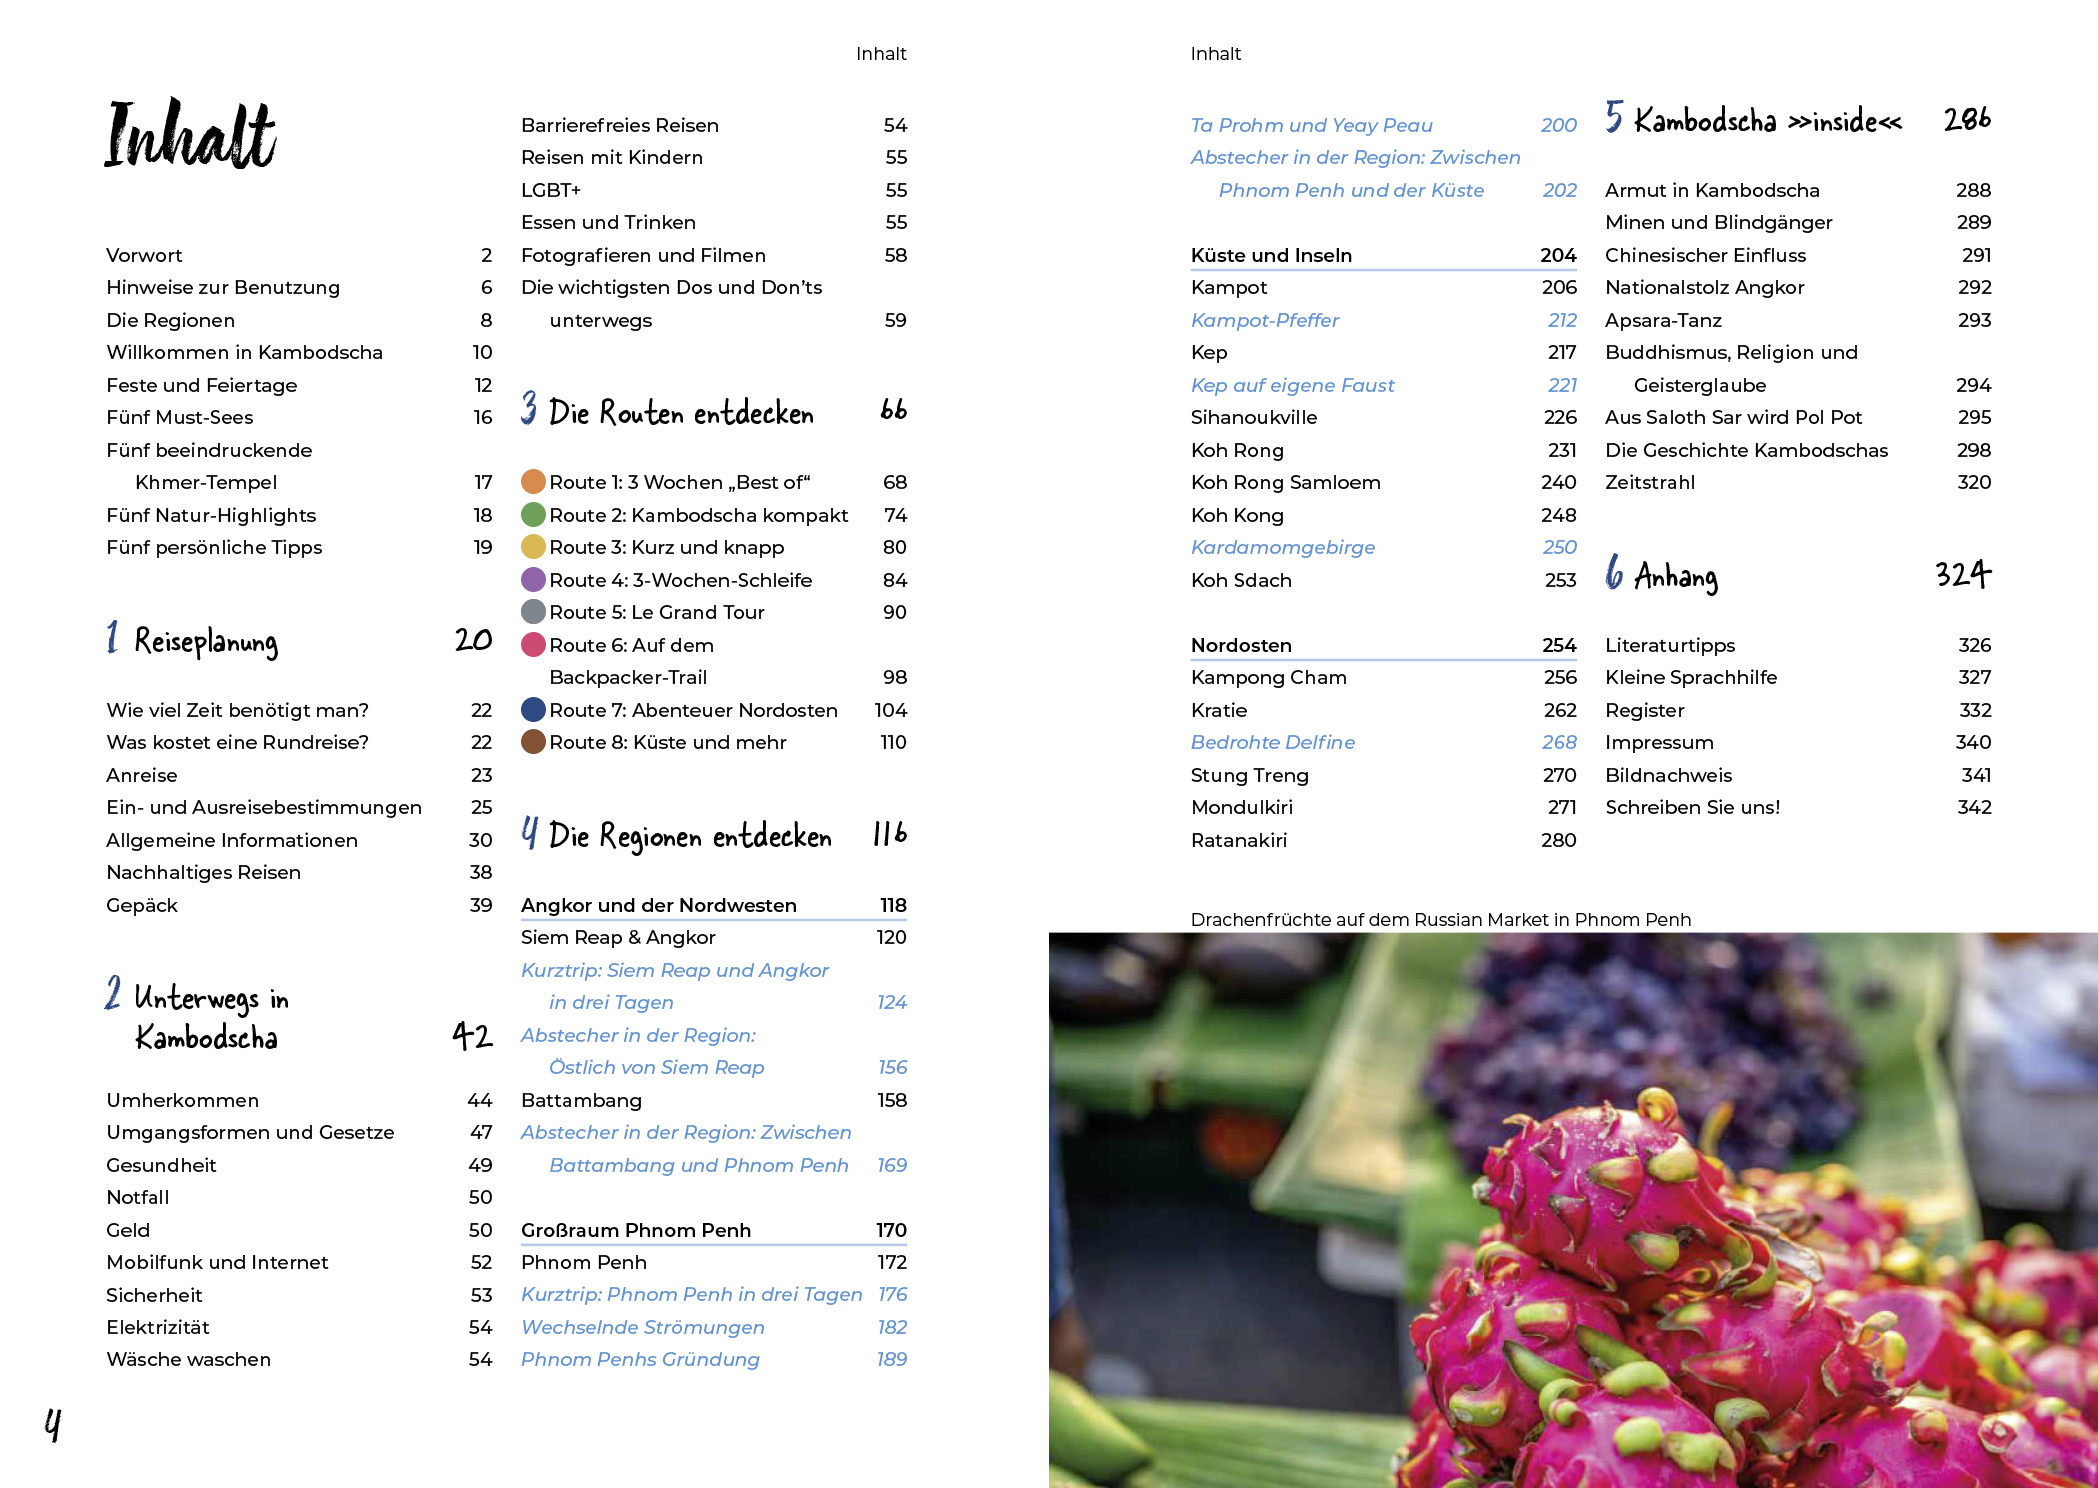The width and height of the screenshot is (2098, 1488).
Task: Go to chapter 5 Kambodscha inside heading
Action: click(1767, 121)
